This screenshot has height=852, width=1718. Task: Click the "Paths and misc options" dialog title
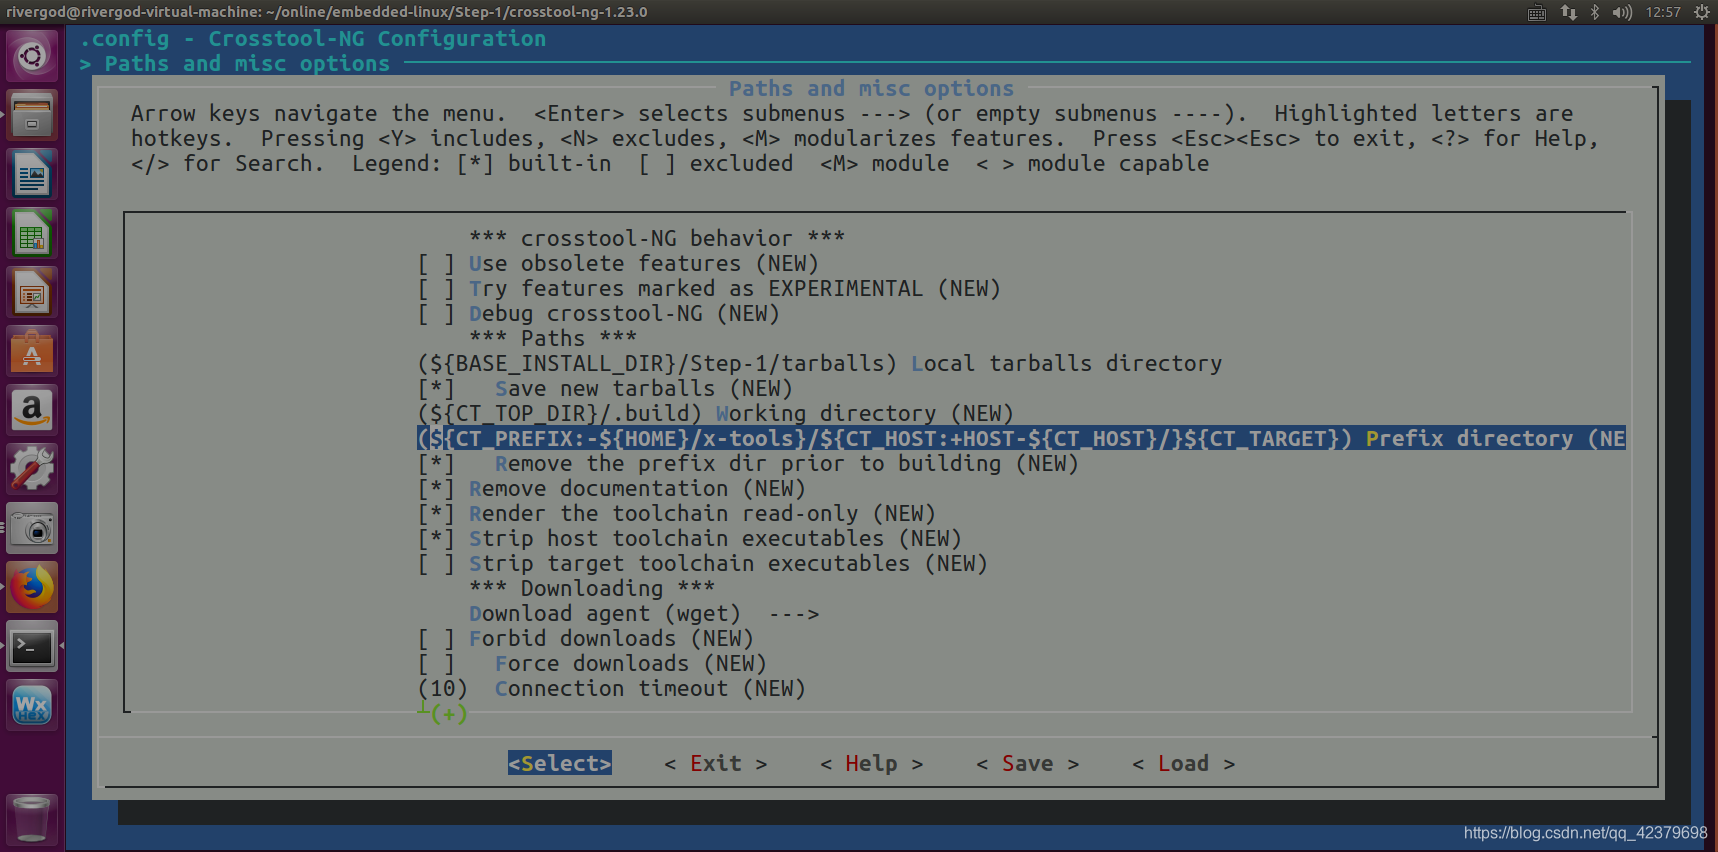[x=871, y=89]
